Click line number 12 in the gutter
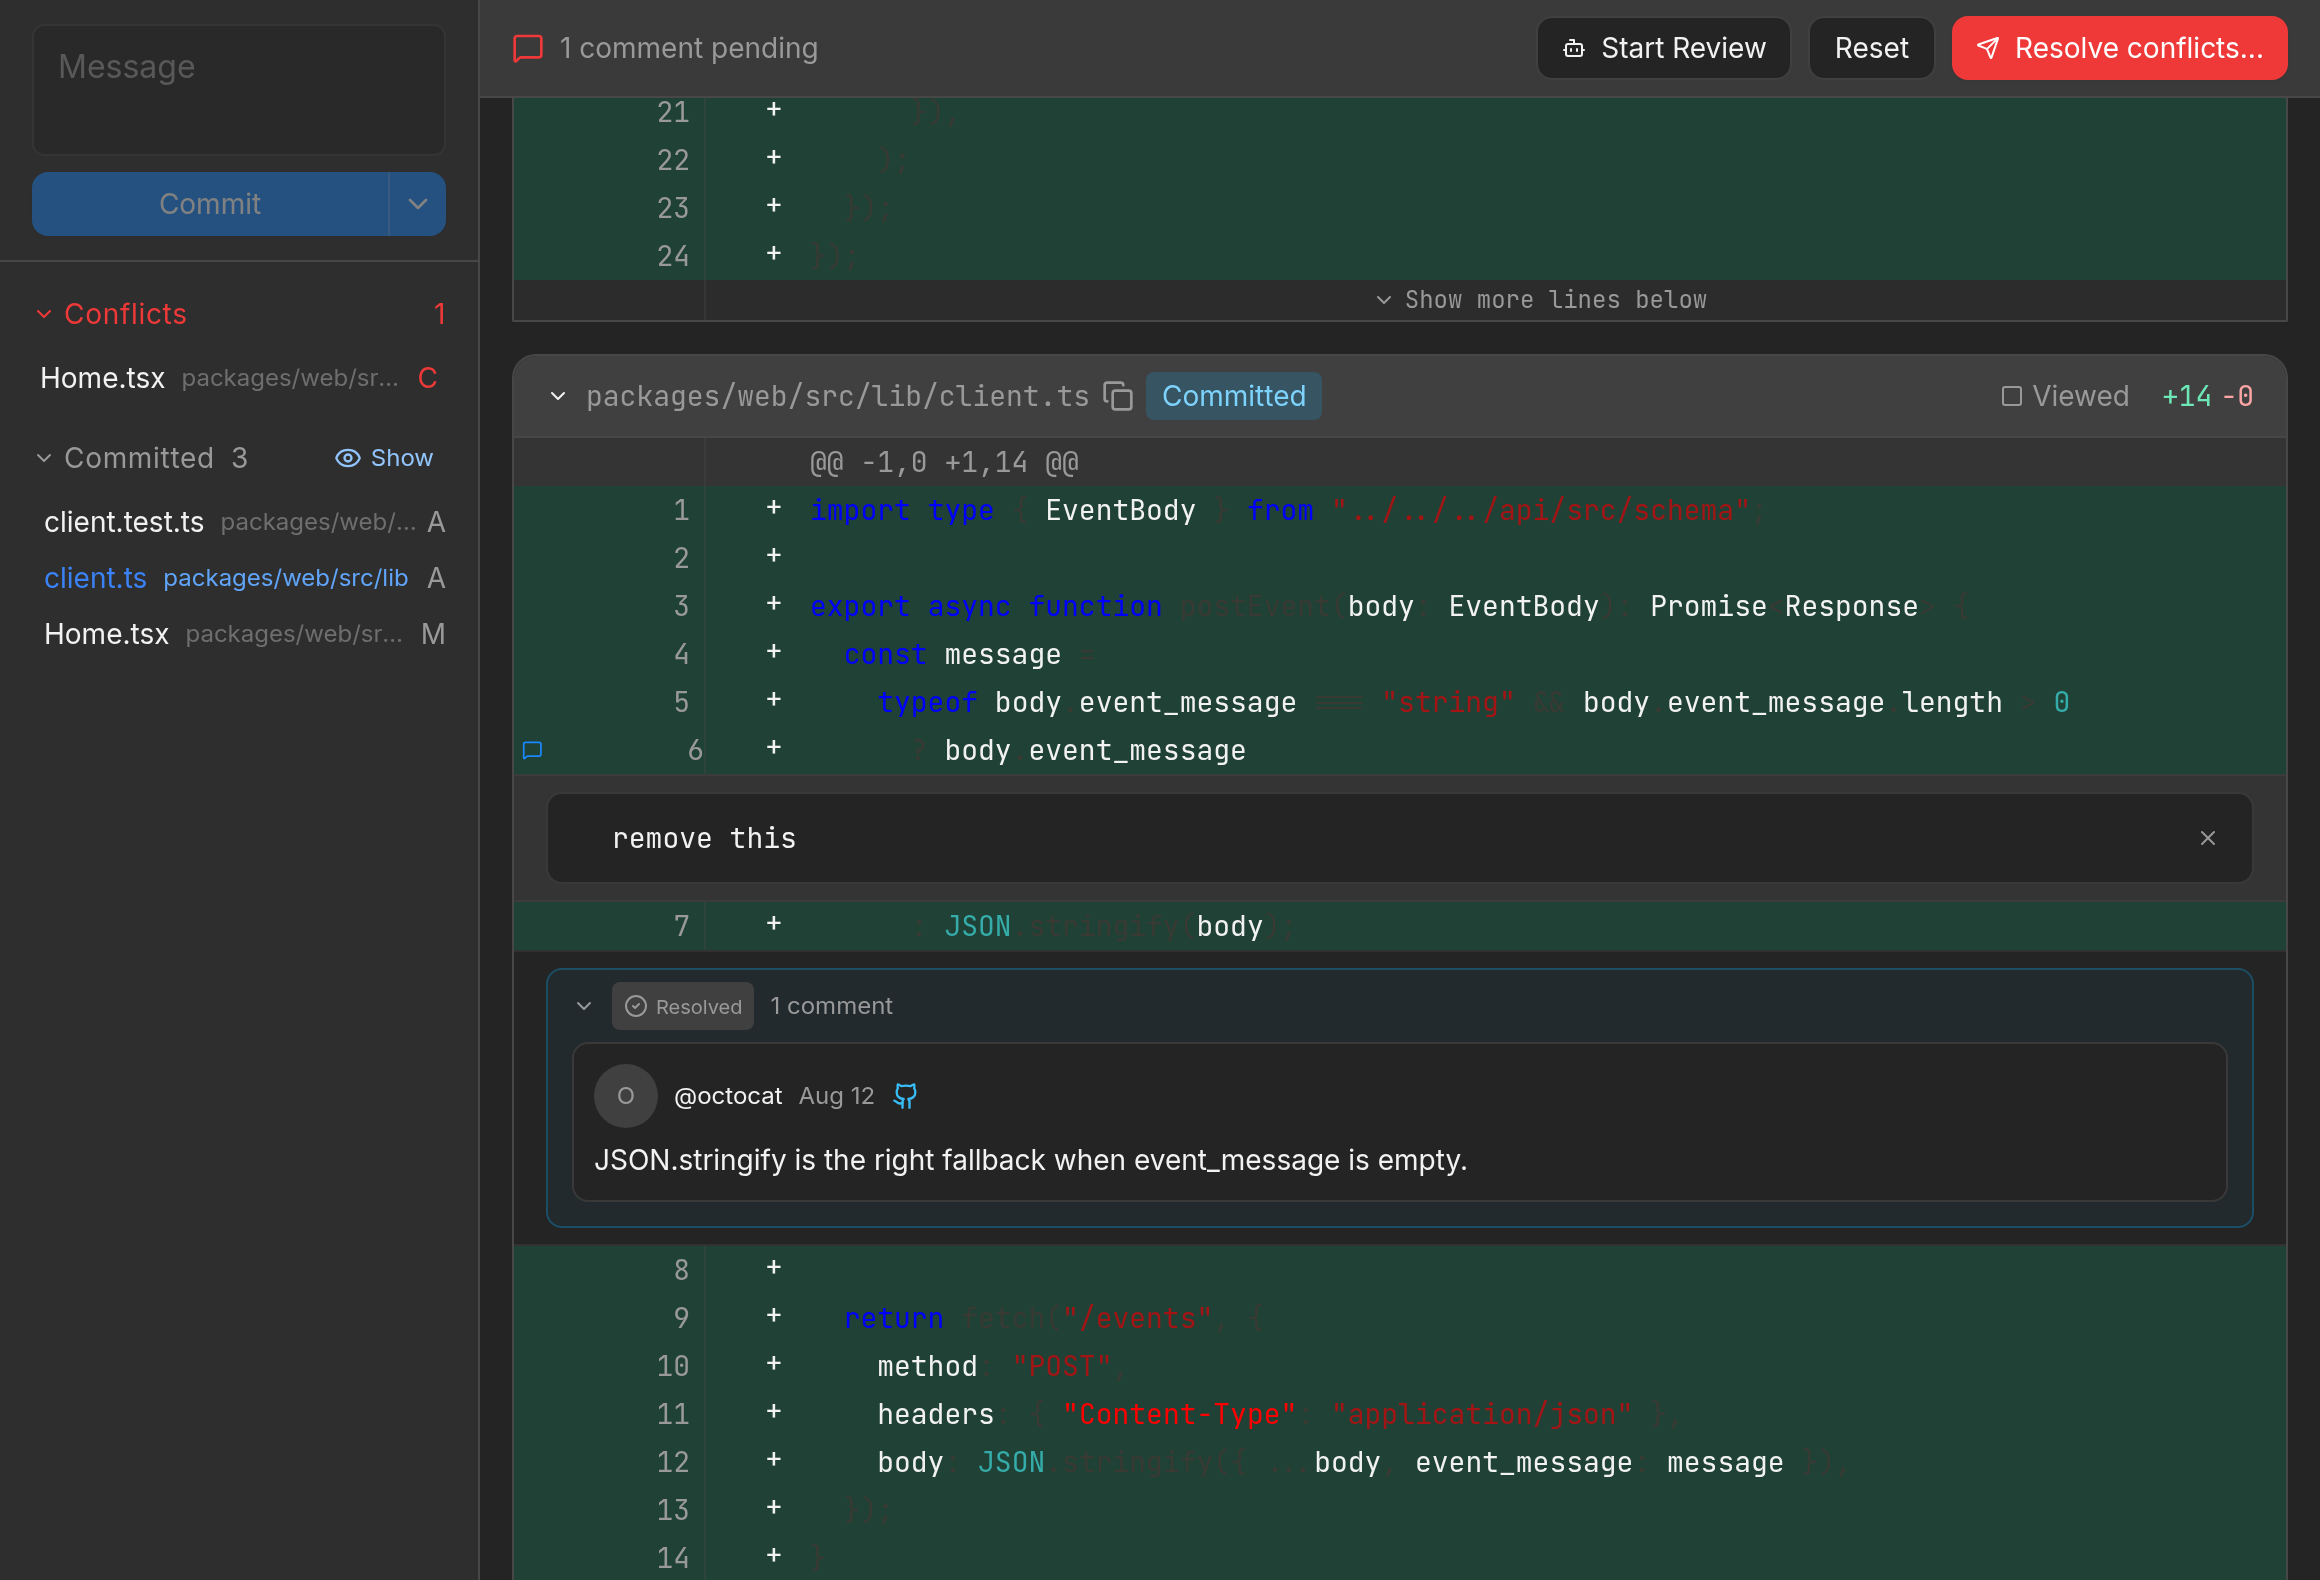 click(673, 1462)
